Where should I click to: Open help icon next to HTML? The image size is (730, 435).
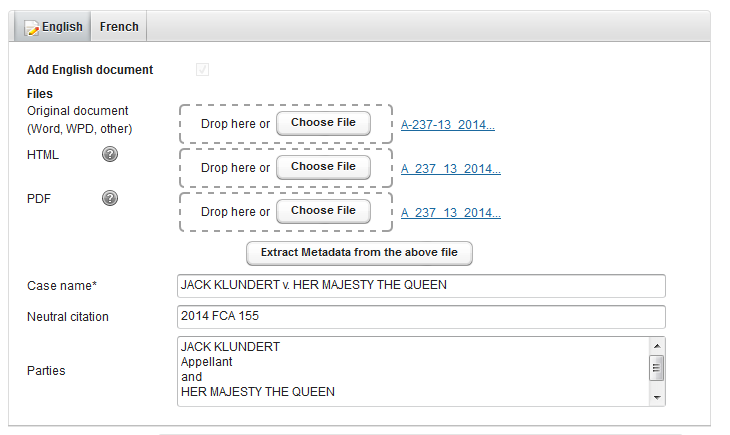point(111,154)
